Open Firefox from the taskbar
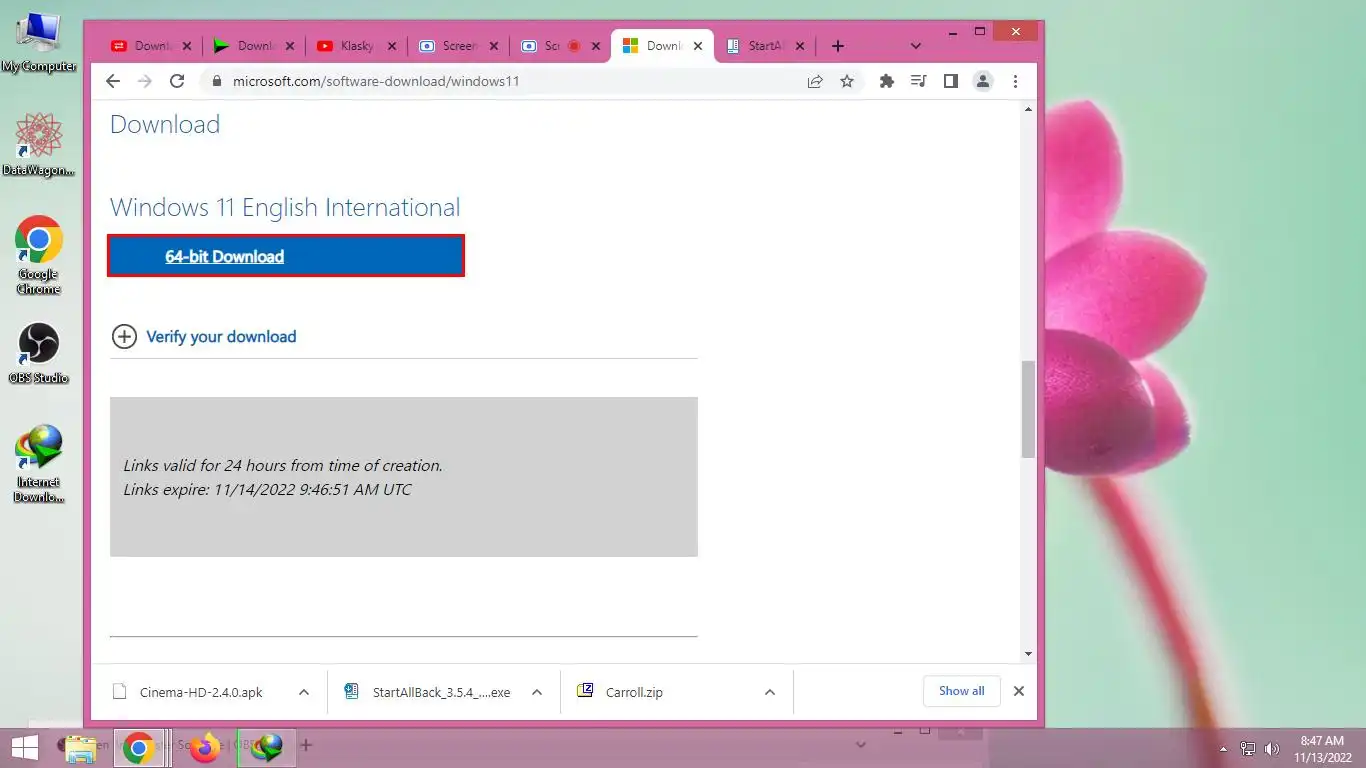1366x768 pixels. [x=205, y=747]
